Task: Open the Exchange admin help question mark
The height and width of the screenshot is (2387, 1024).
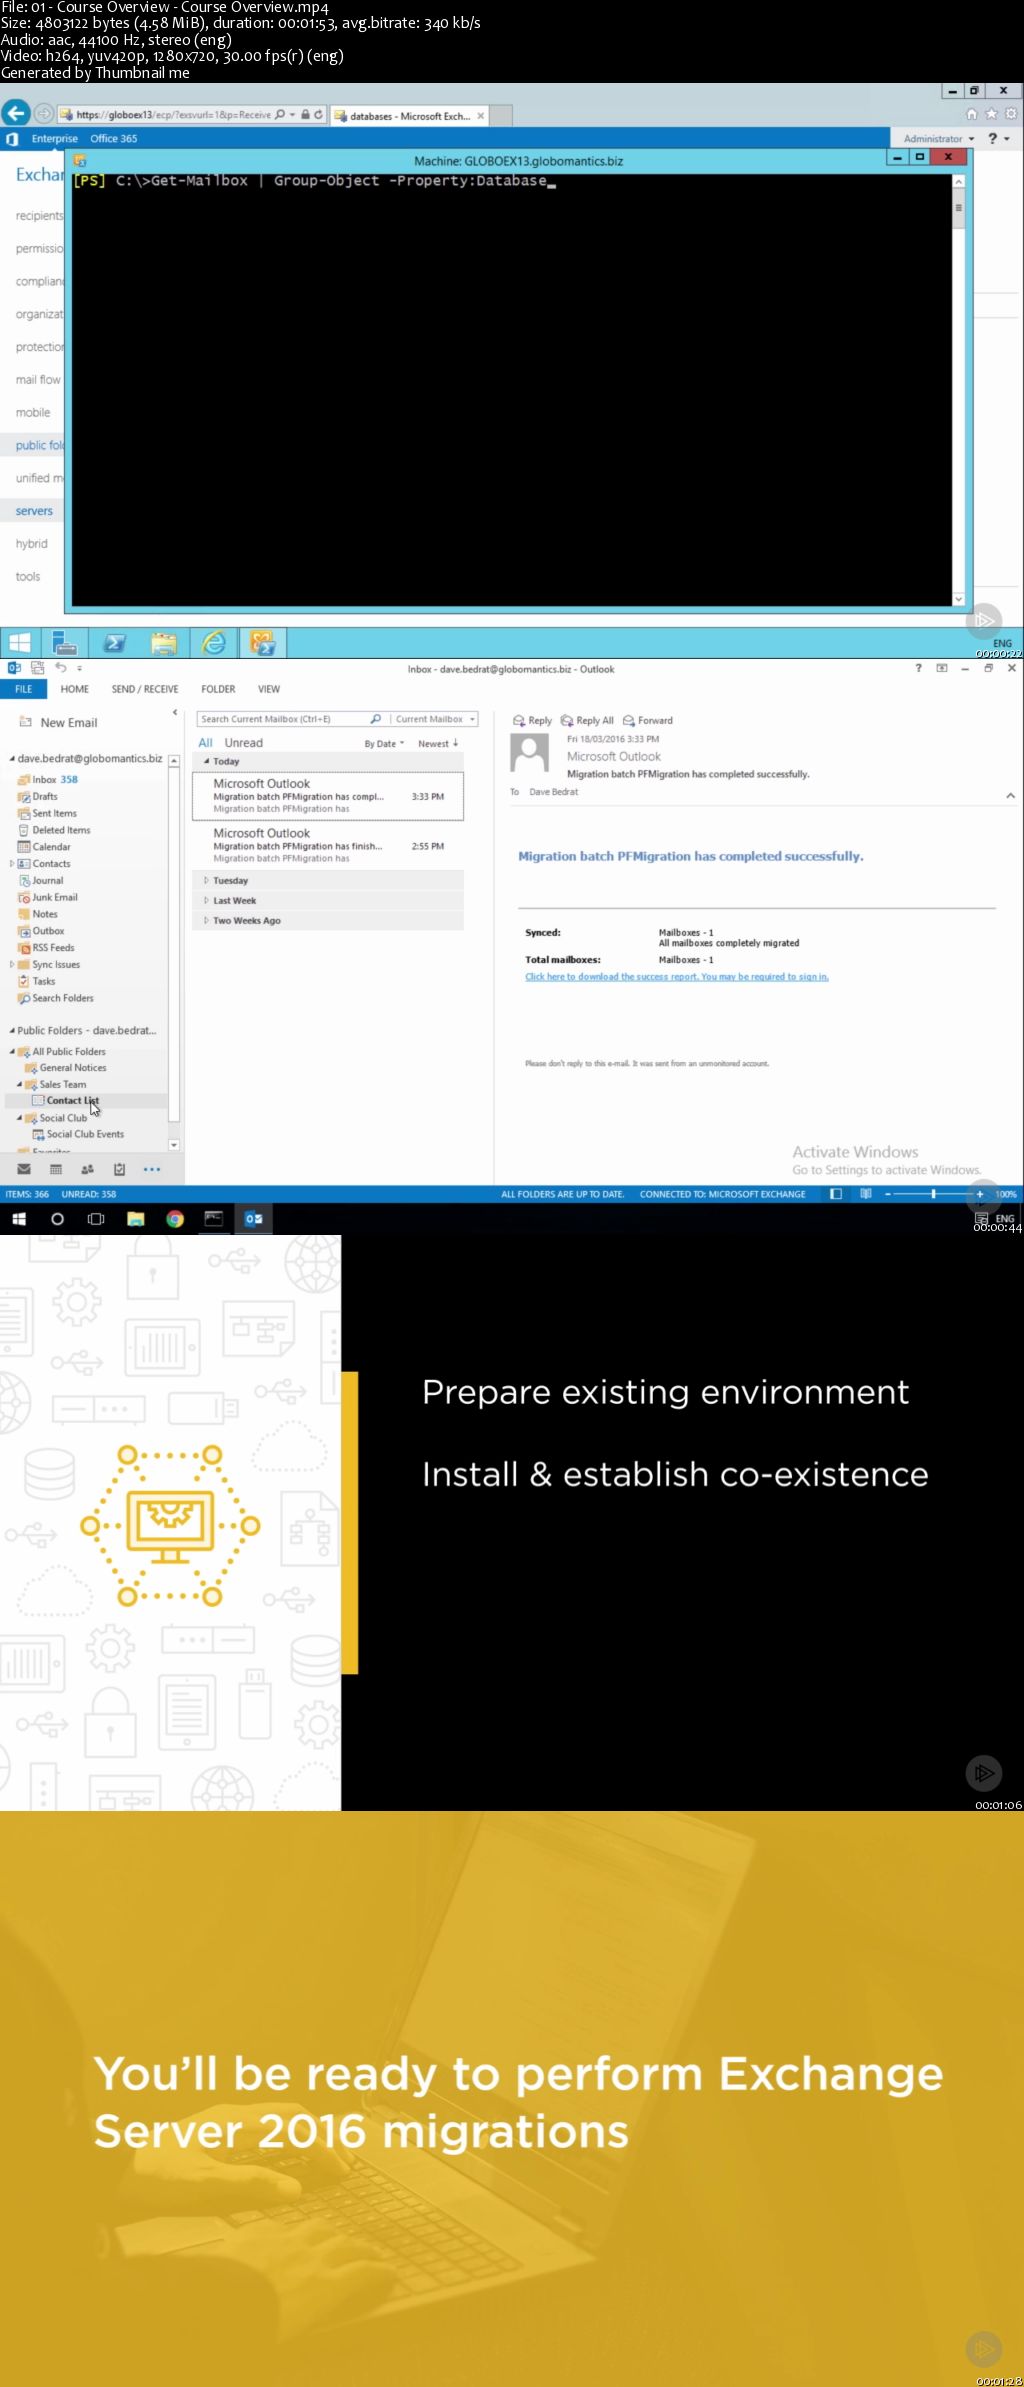Action: (992, 138)
